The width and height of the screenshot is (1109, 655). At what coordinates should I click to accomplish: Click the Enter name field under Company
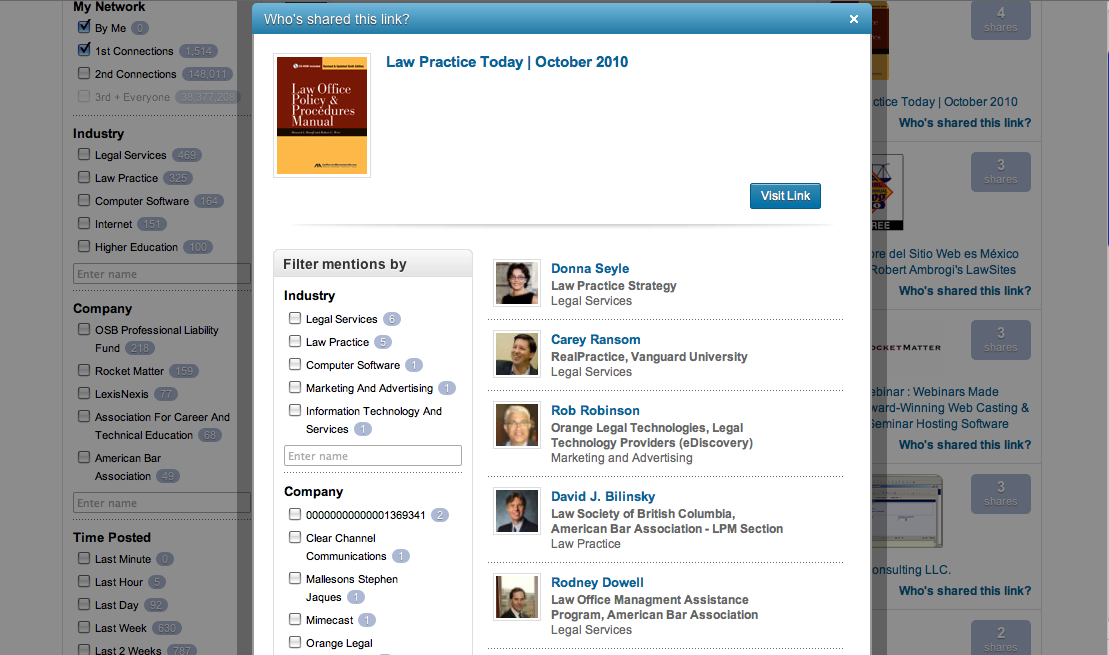click(x=162, y=502)
